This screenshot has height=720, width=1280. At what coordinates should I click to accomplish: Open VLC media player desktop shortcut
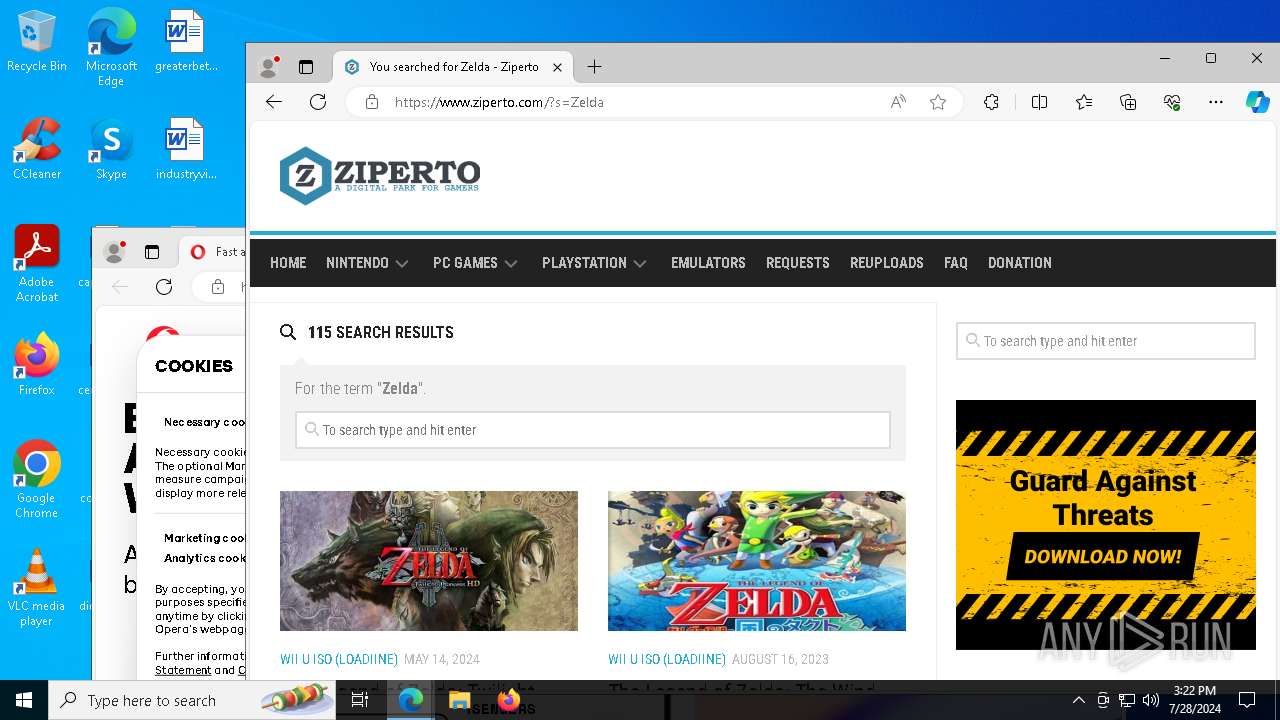click(37, 588)
